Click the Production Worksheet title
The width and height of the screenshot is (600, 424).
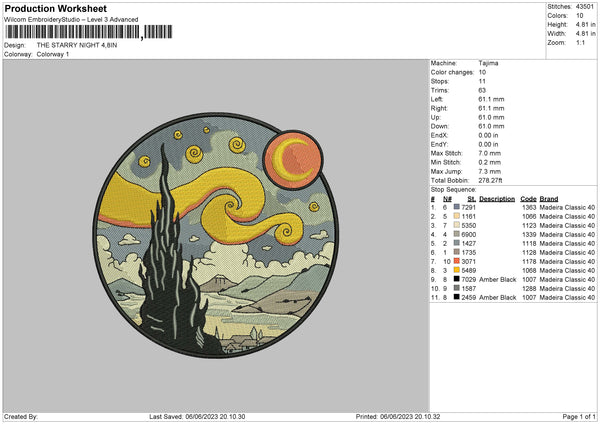55,8
